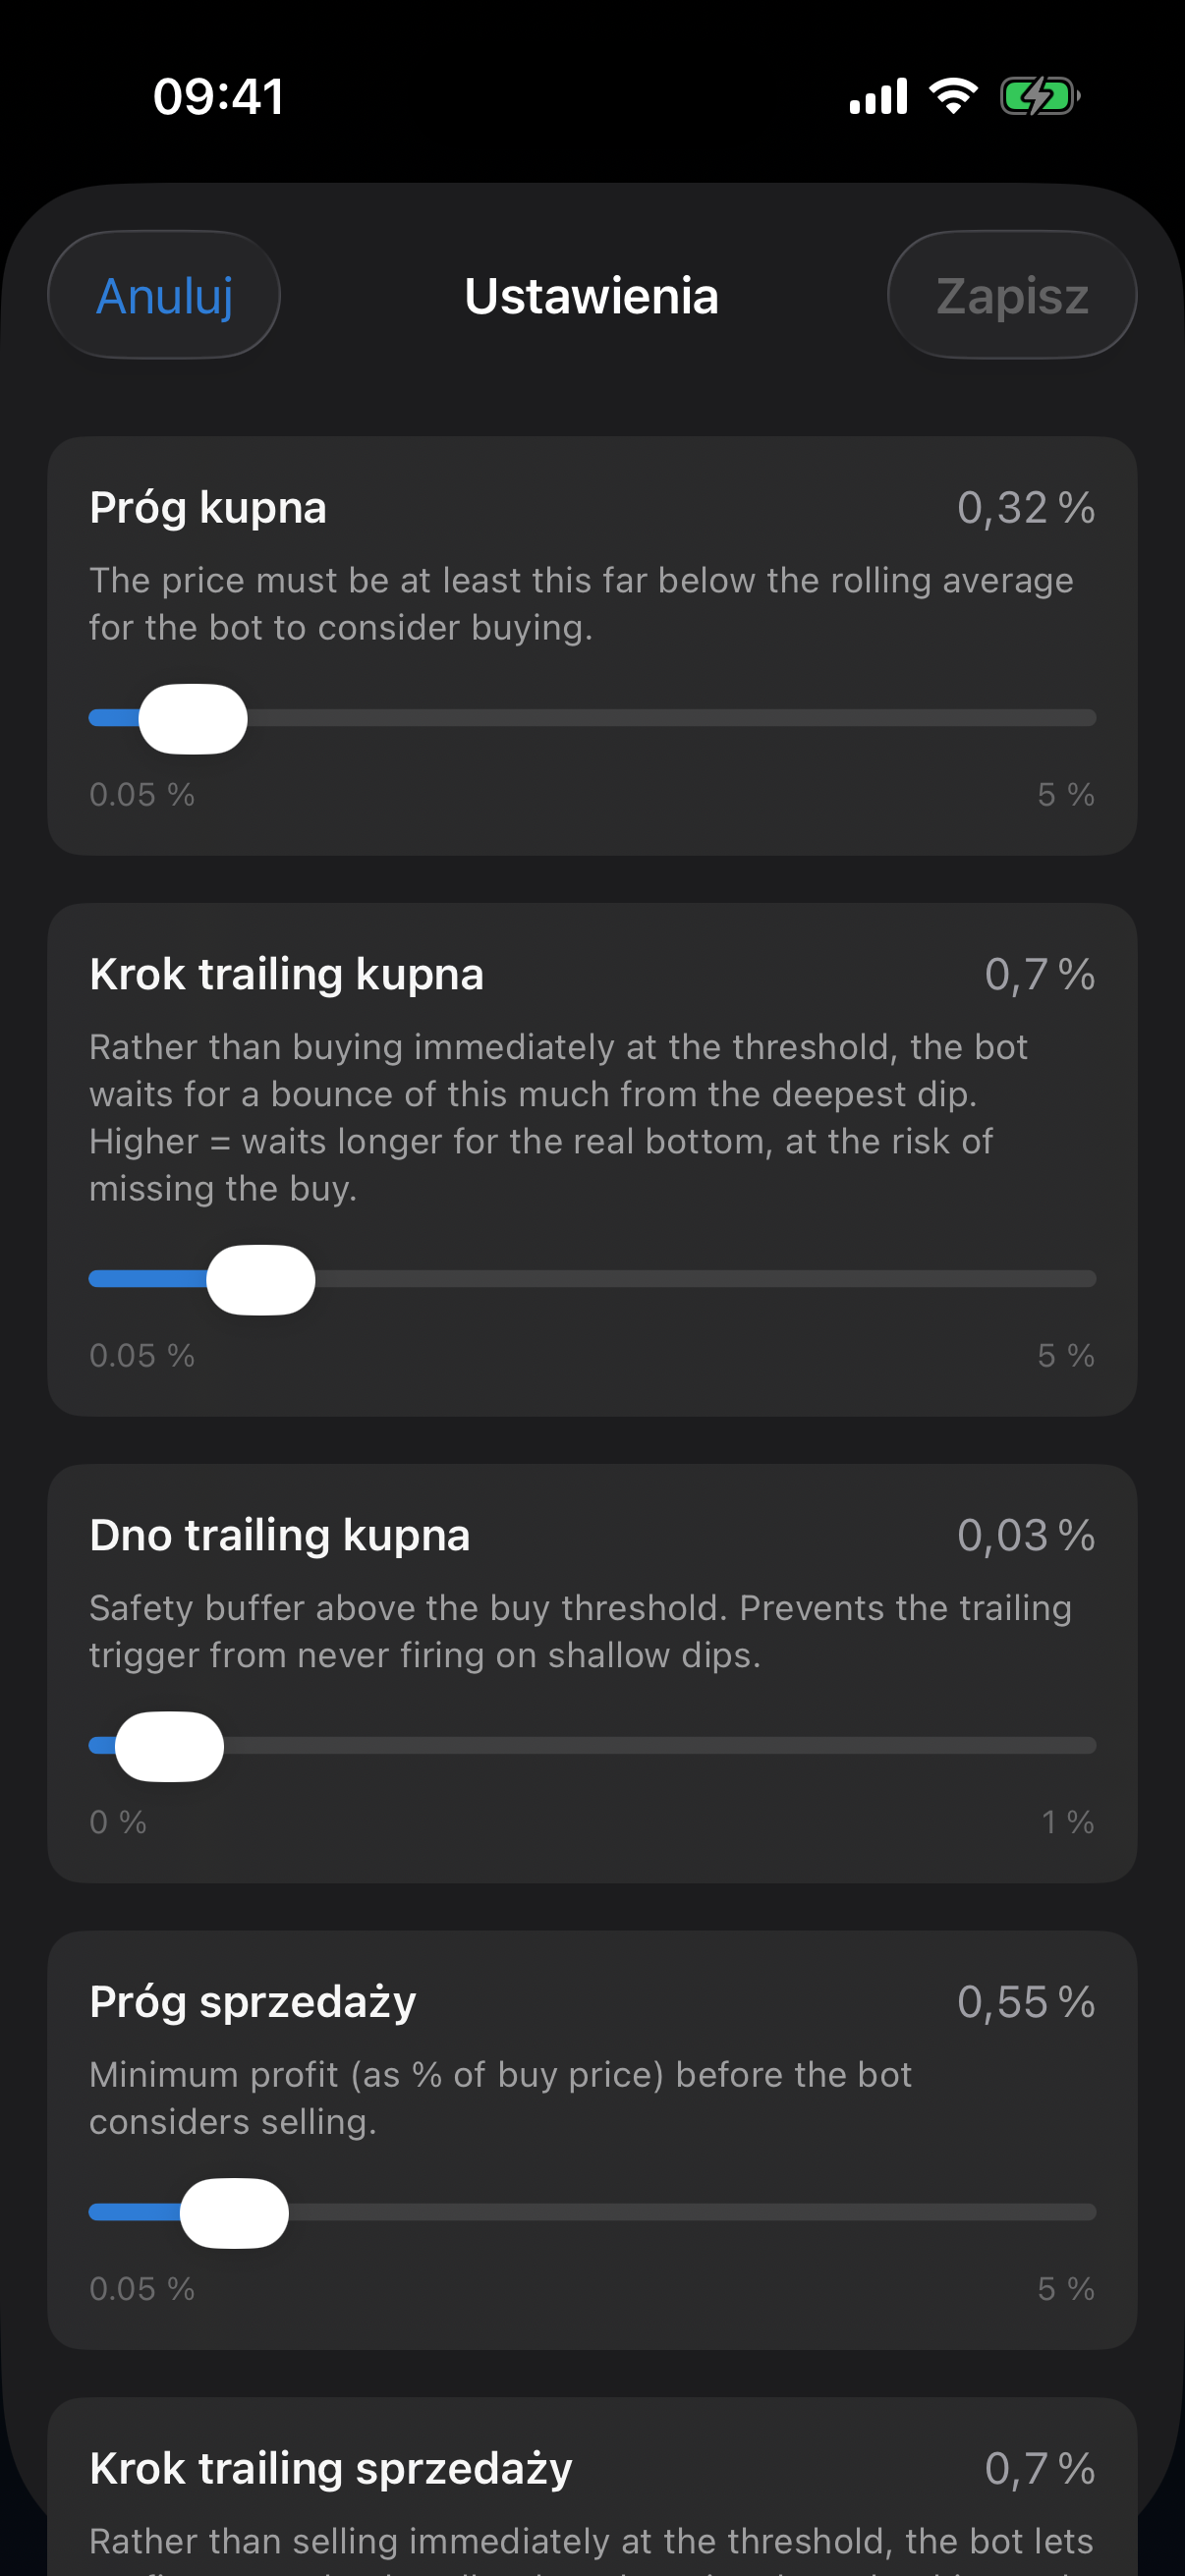Tap the Krok trailing kupna heading
Image resolution: width=1185 pixels, height=2576 pixels.
(x=286, y=975)
